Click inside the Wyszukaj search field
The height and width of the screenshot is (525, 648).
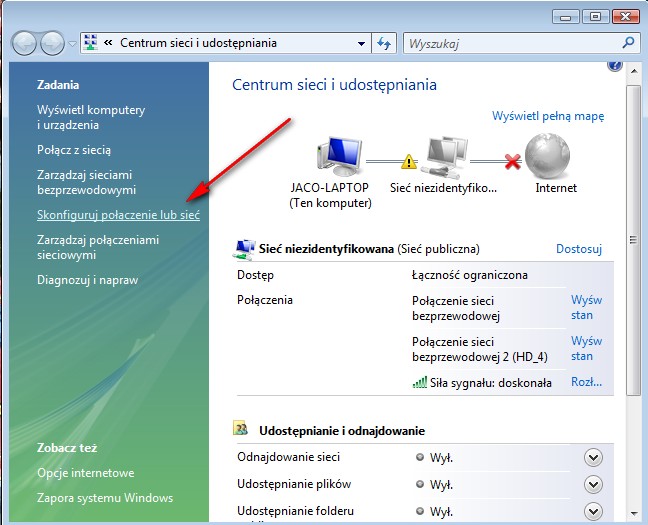click(510, 44)
